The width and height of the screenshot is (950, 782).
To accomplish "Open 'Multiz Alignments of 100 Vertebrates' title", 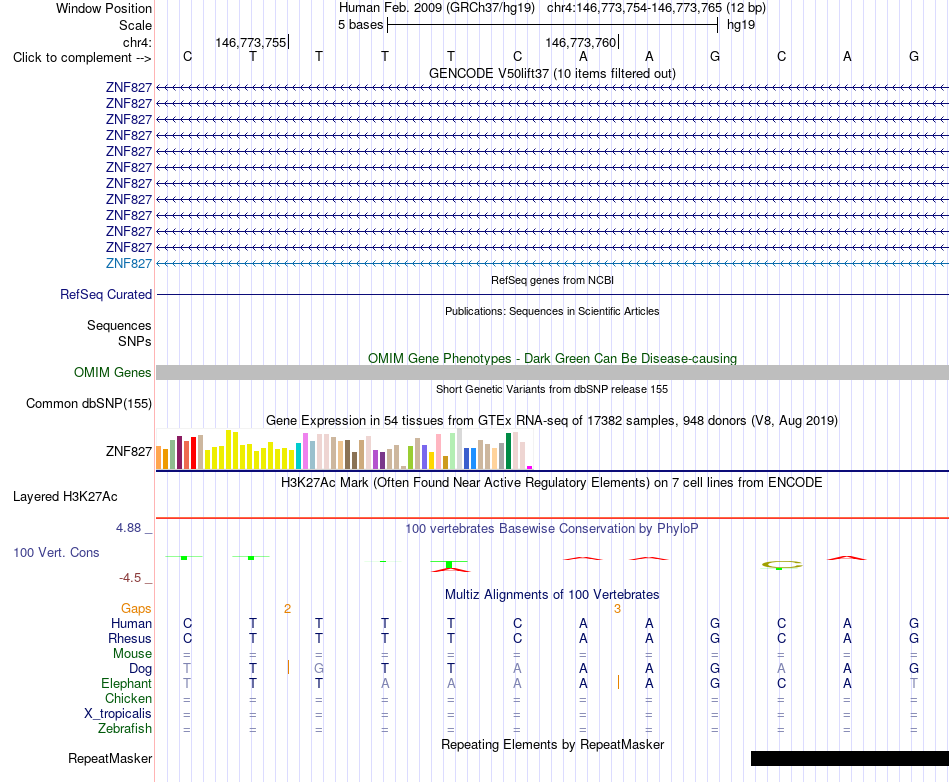I will pyautogui.click(x=552, y=595).
